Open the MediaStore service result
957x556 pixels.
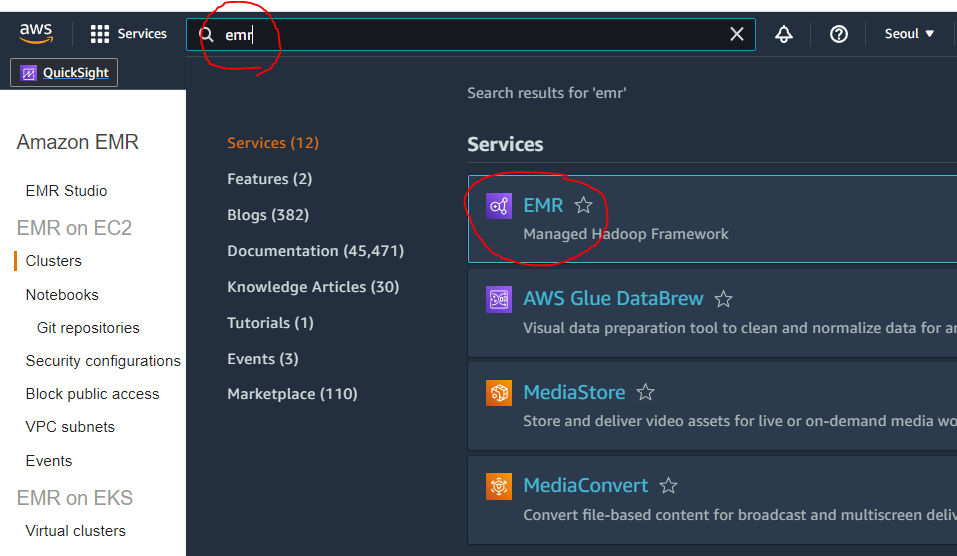tap(574, 392)
